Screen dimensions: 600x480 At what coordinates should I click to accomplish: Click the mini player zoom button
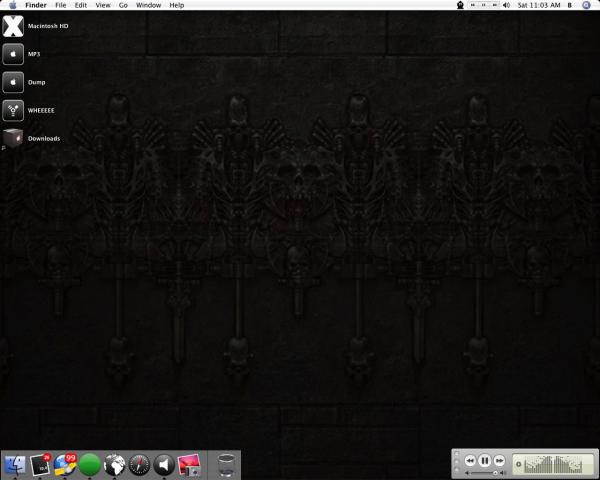click(x=456, y=469)
